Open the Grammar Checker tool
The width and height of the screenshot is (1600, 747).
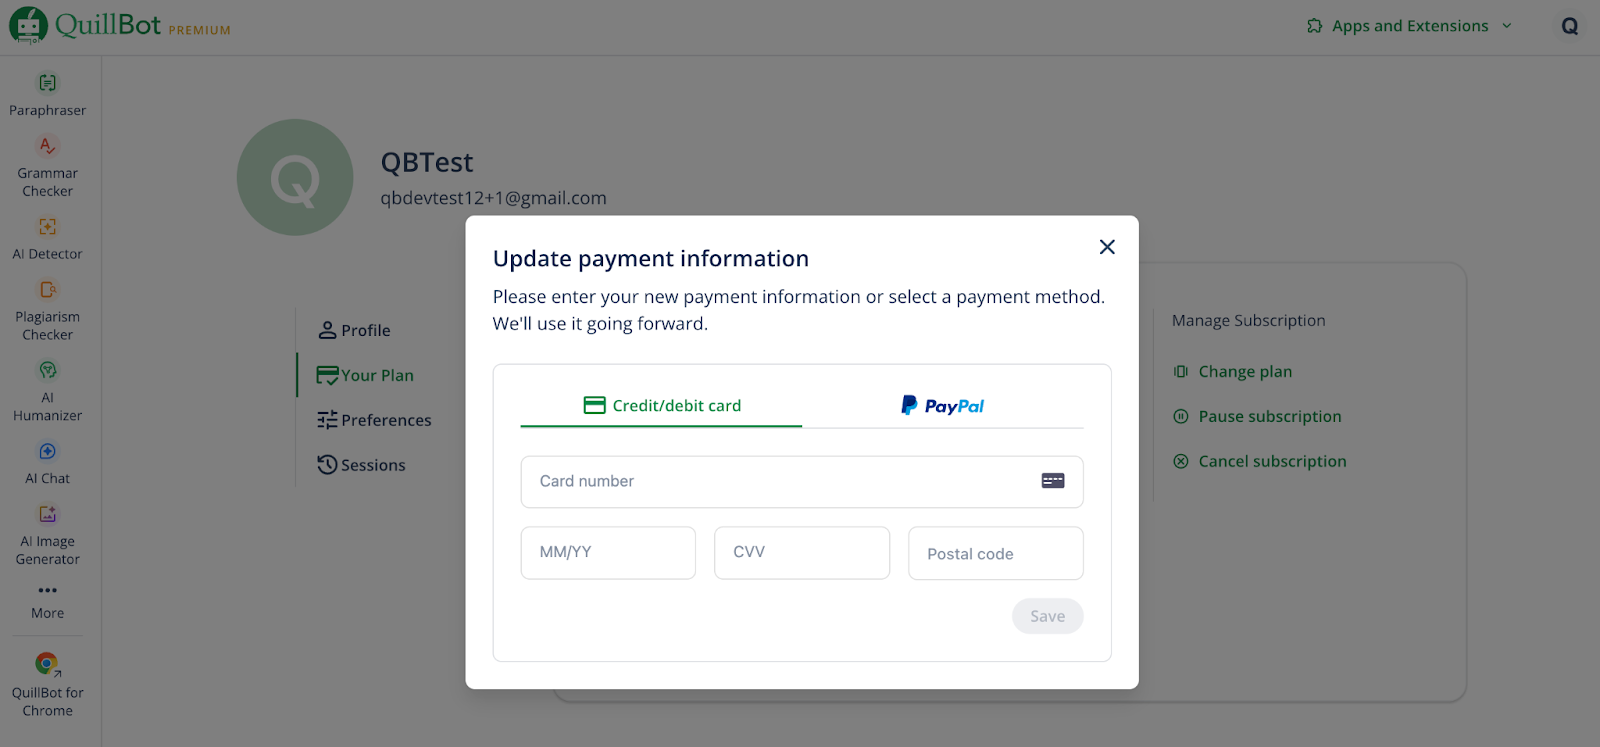(47, 167)
